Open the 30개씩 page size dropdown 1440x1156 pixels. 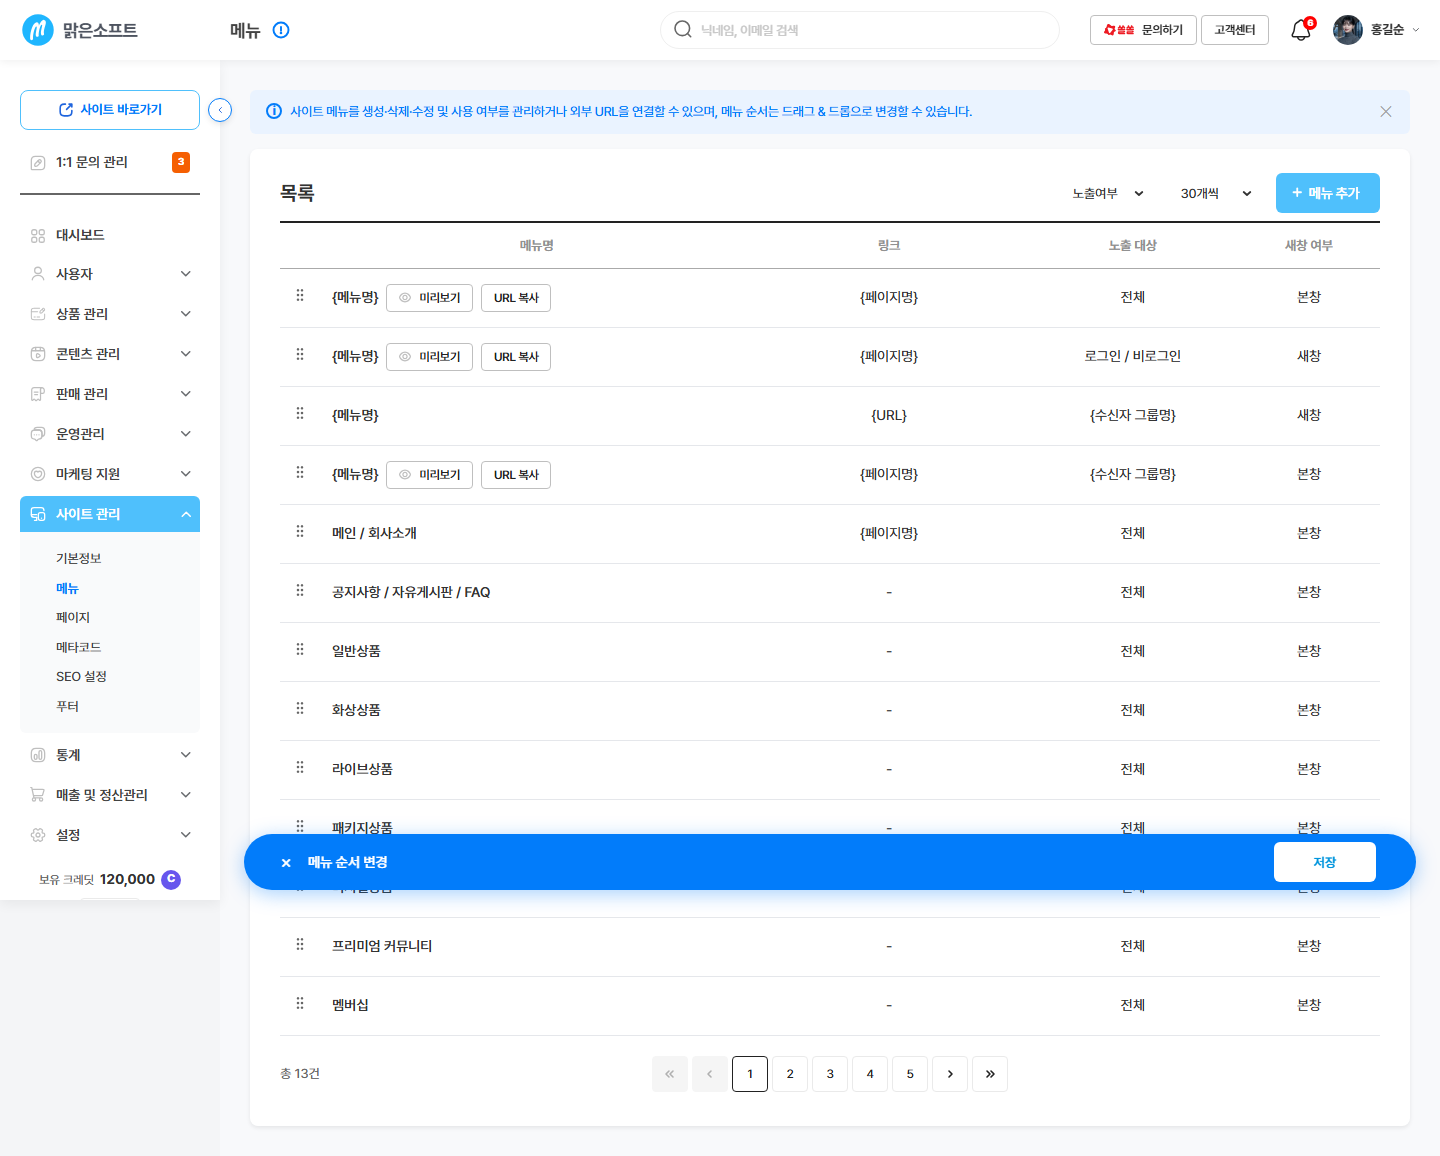(1216, 193)
